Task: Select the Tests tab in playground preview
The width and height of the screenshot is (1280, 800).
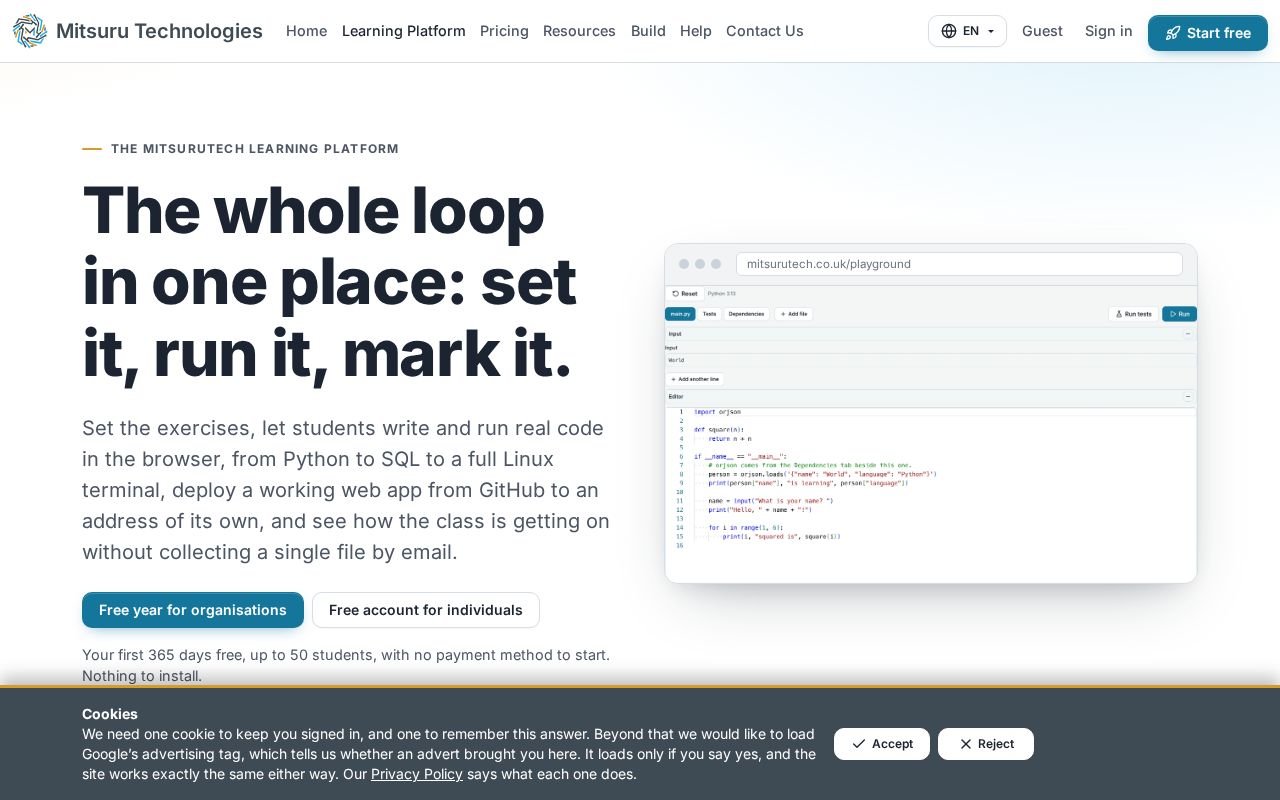Action: tap(709, 314)
